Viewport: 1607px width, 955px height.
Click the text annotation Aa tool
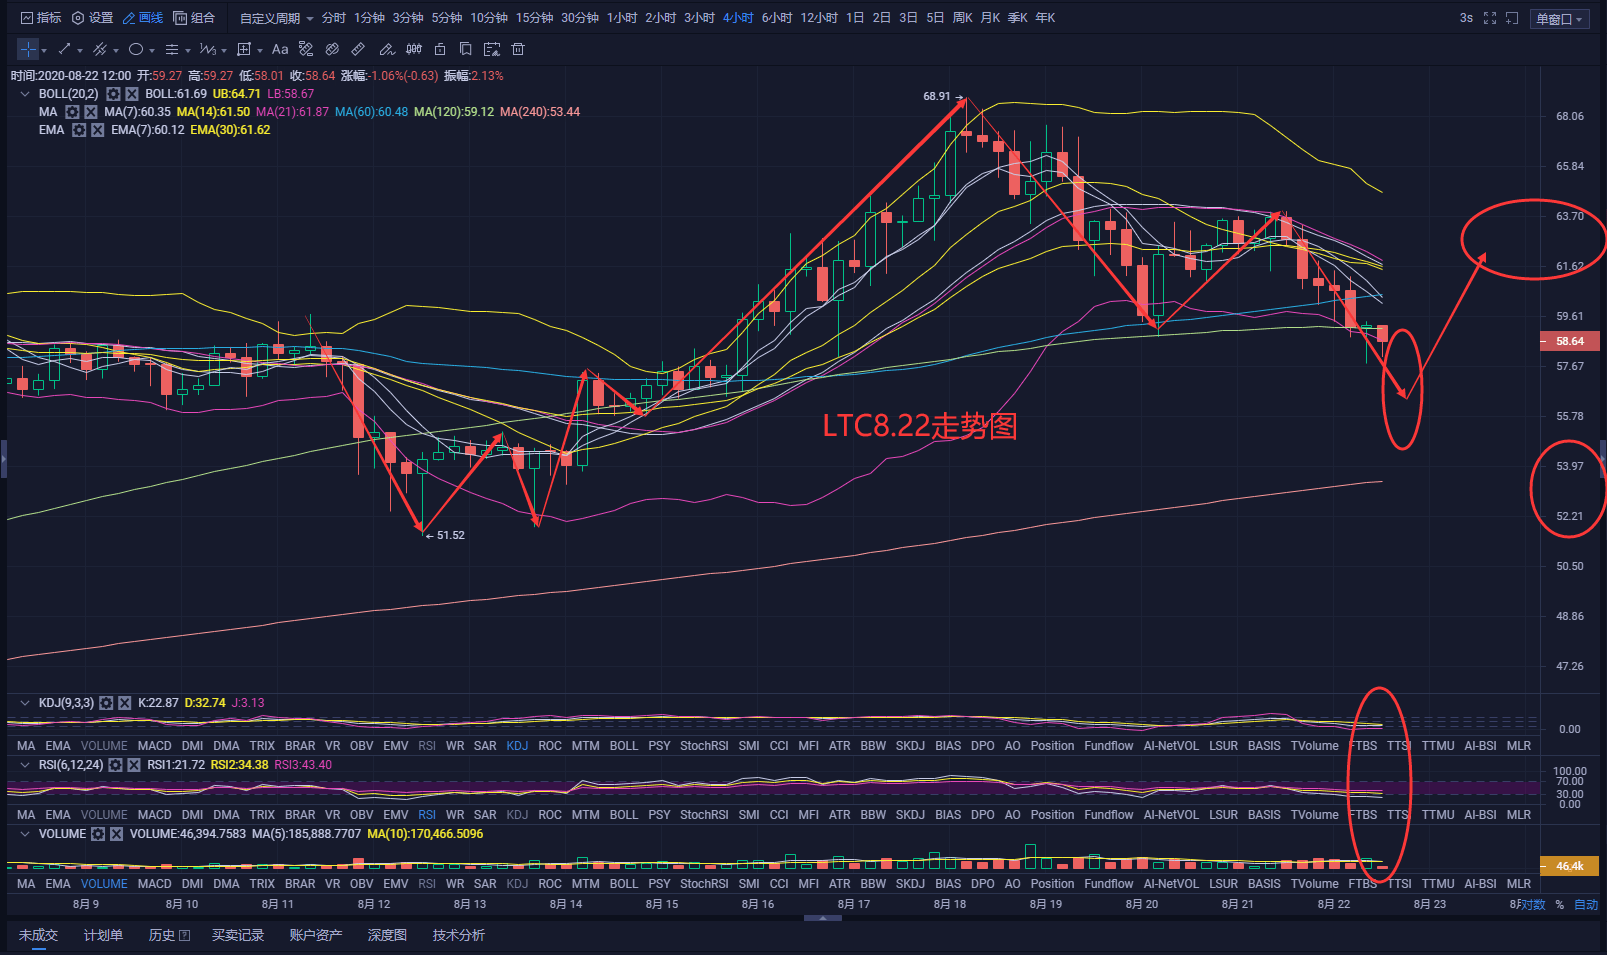tap(280, 49)
